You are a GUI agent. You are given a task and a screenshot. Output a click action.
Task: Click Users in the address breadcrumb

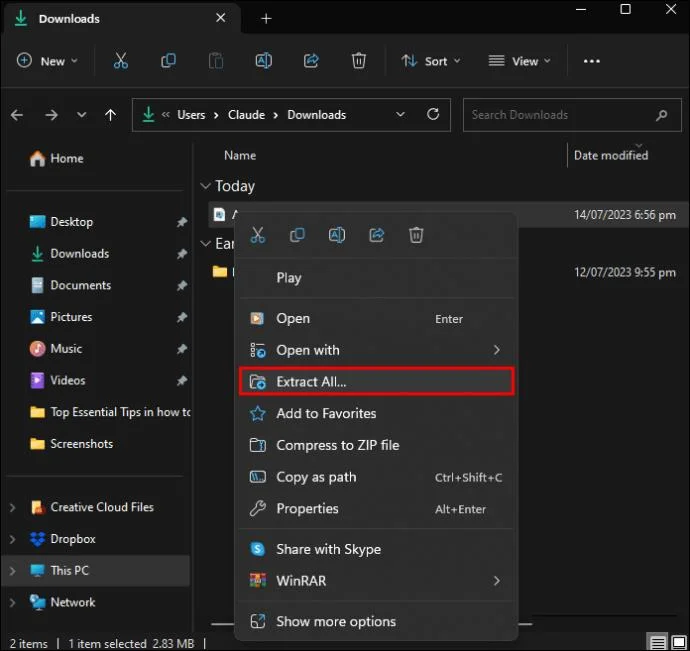191,115
